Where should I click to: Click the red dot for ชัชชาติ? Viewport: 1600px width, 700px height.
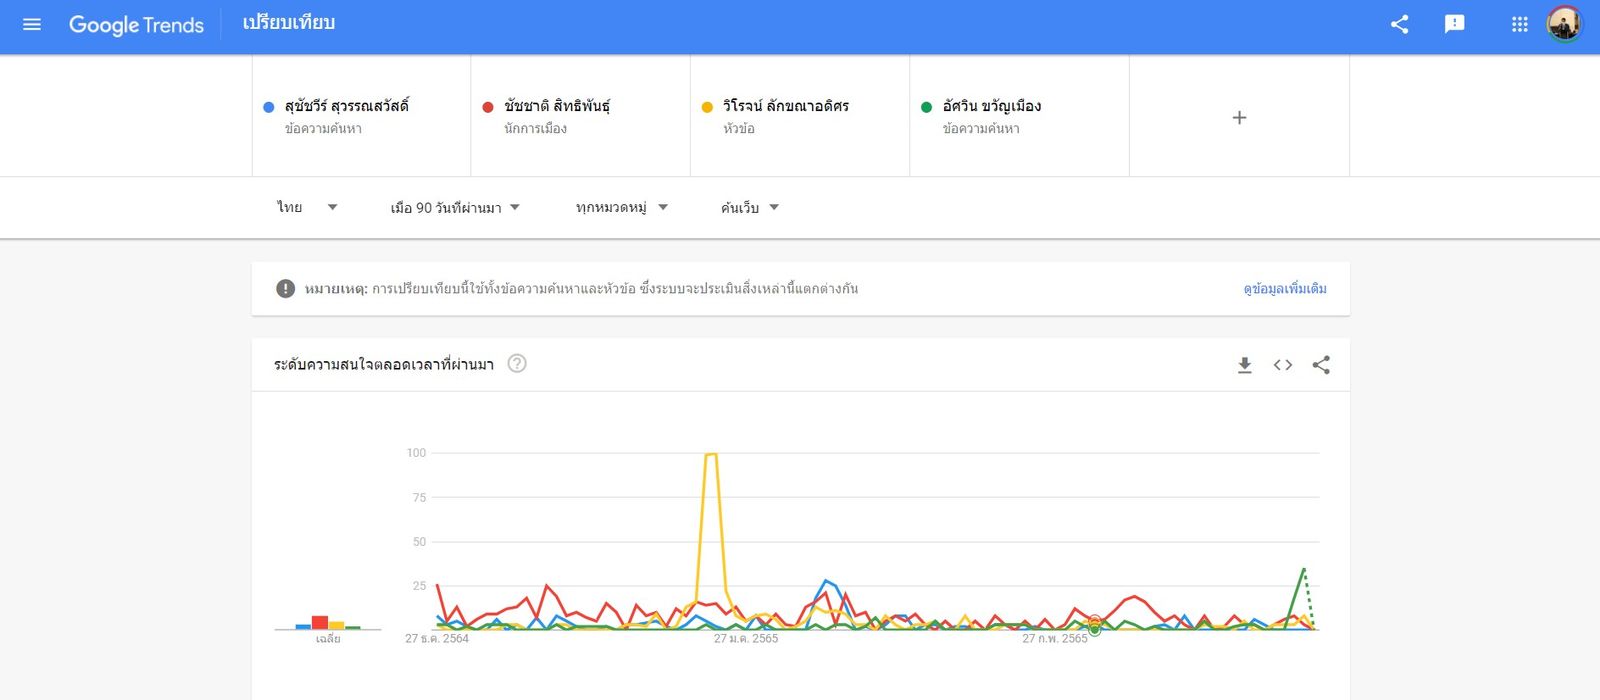click(488, 107)
